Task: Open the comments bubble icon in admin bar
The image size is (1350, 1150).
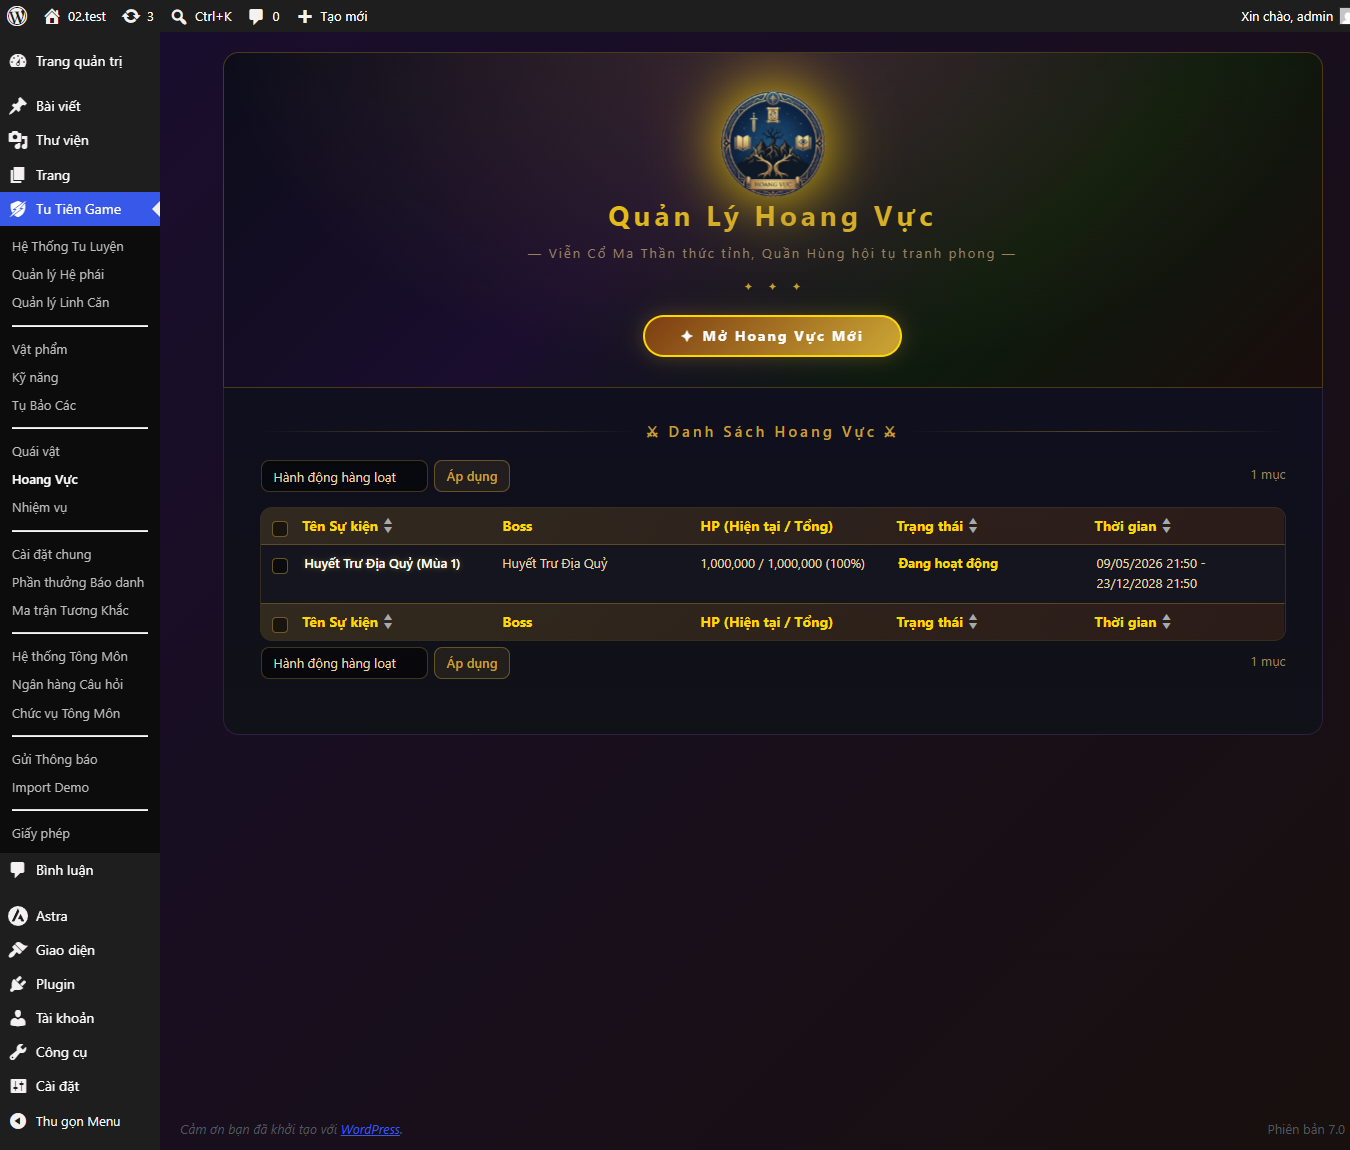Action: point(256,16)
